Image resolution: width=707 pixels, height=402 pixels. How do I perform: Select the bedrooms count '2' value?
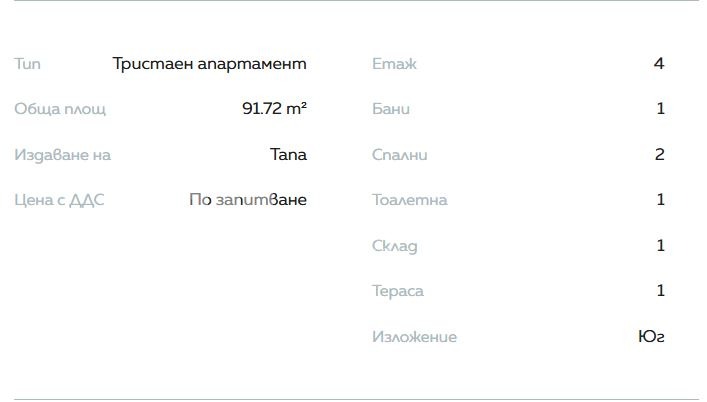point(659,155)
